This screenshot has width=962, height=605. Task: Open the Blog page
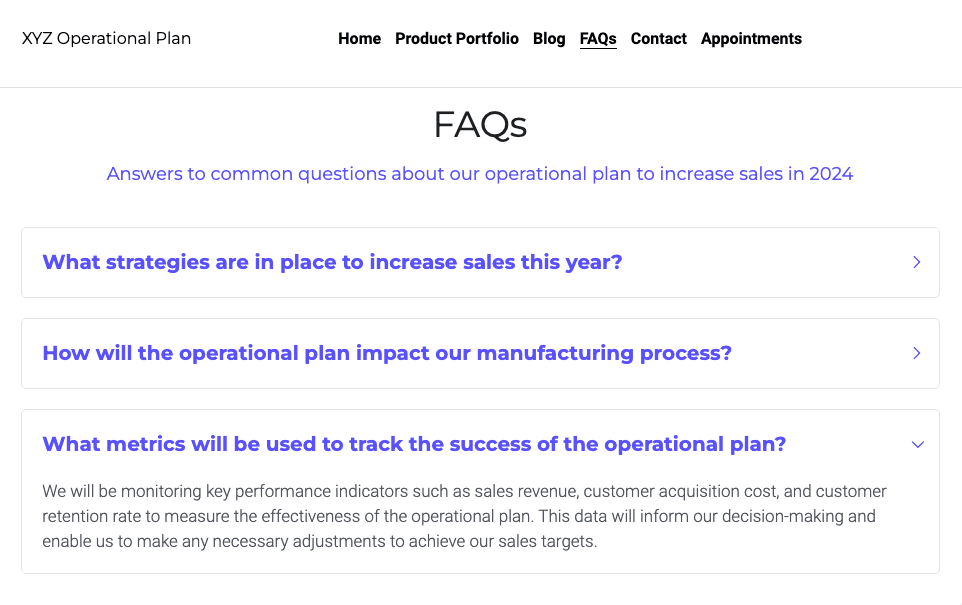[x=549, y=39]
